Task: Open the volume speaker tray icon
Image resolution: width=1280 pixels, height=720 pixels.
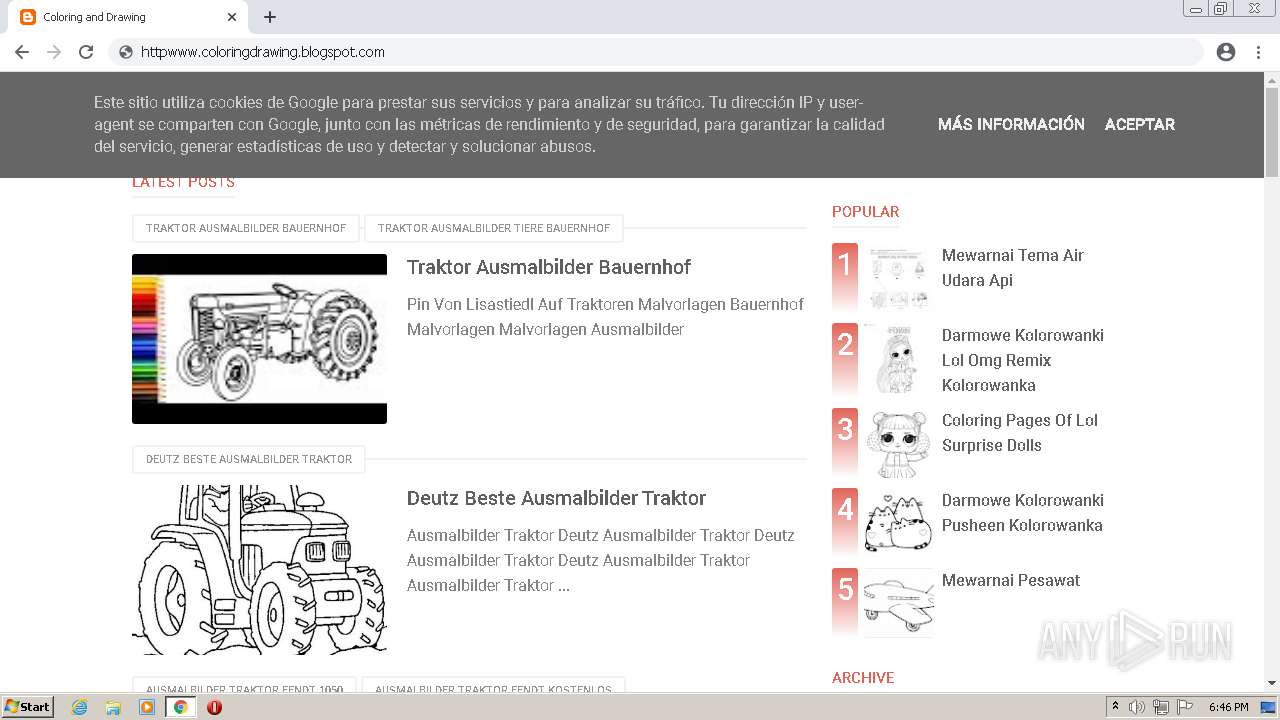Action: (x=1137, y=707)
